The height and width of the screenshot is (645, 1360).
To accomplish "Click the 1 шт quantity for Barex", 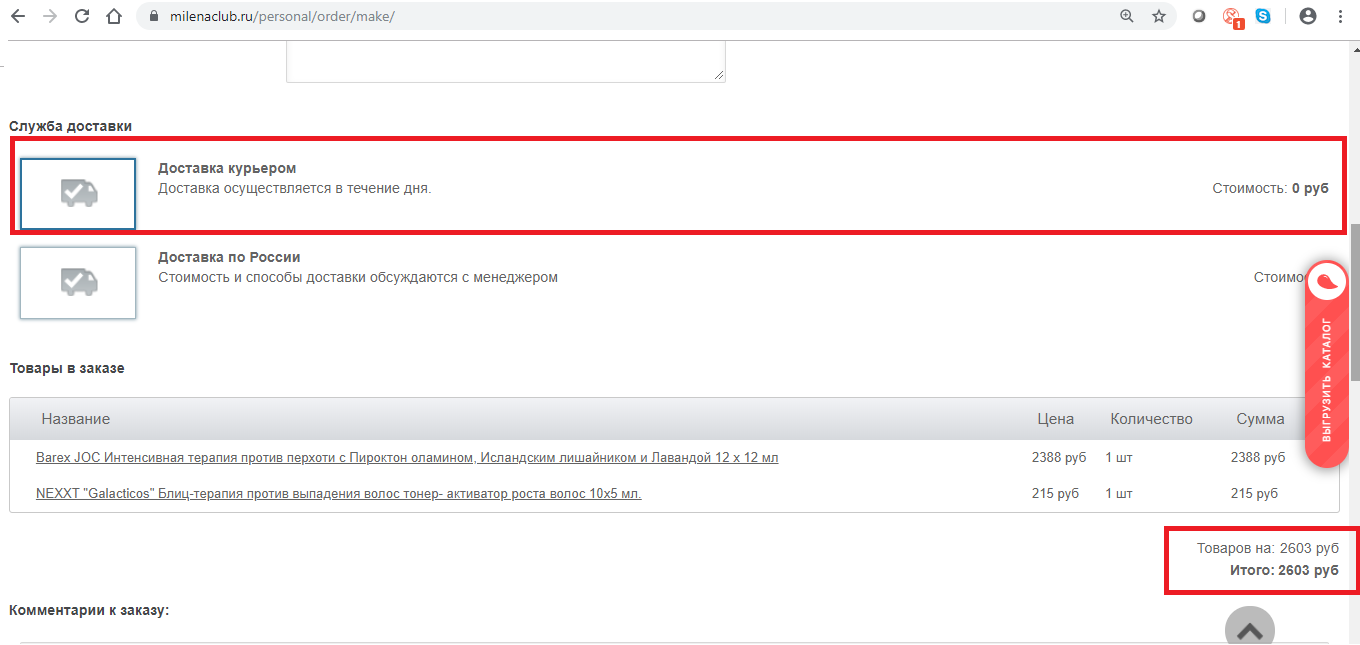I will coord(1119,457).
